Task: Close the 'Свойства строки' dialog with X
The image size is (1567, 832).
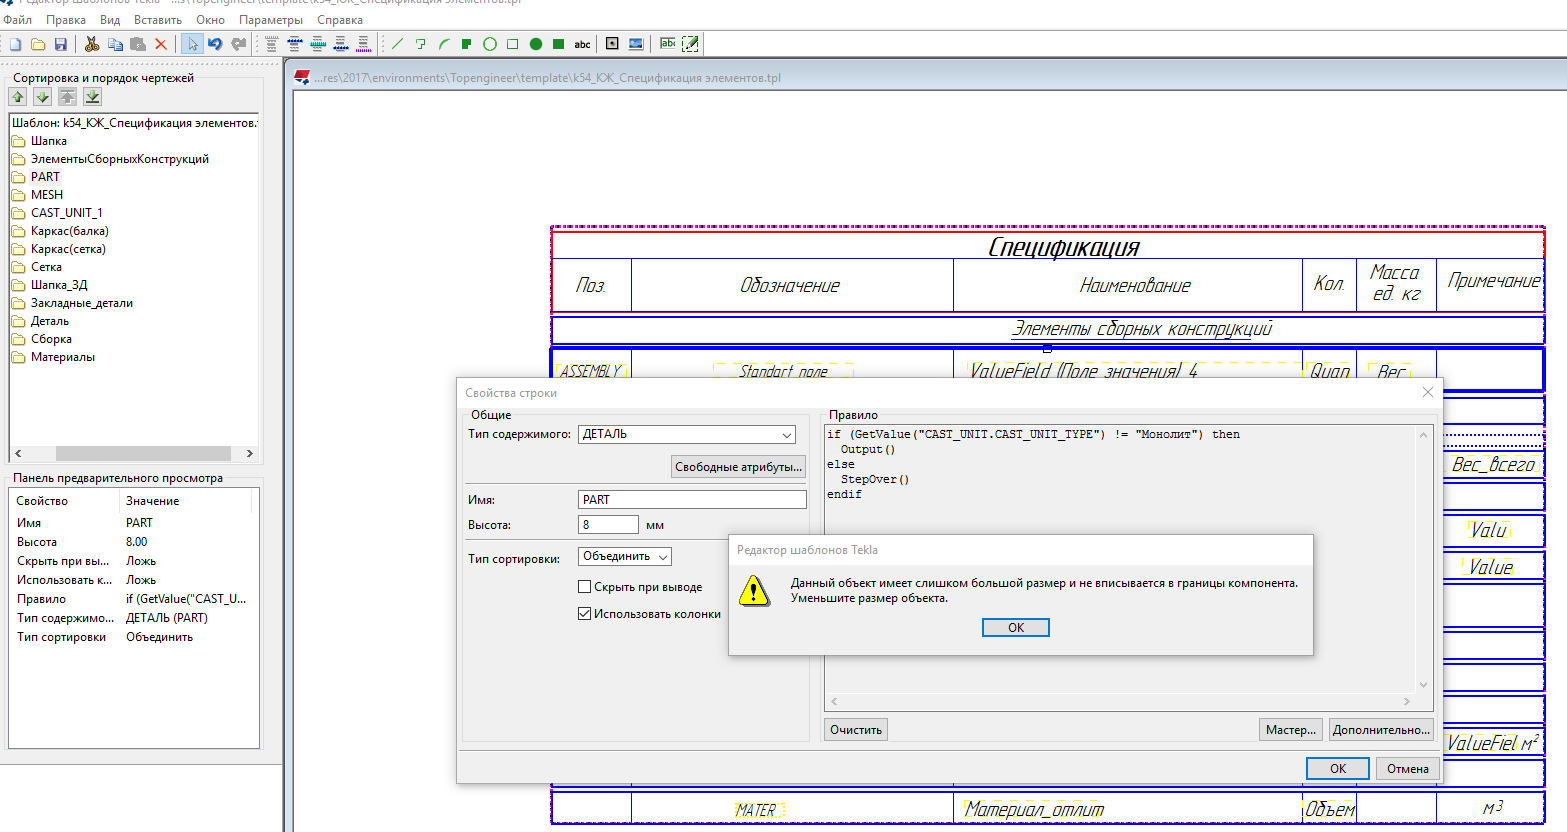Action: (1428, 392)
